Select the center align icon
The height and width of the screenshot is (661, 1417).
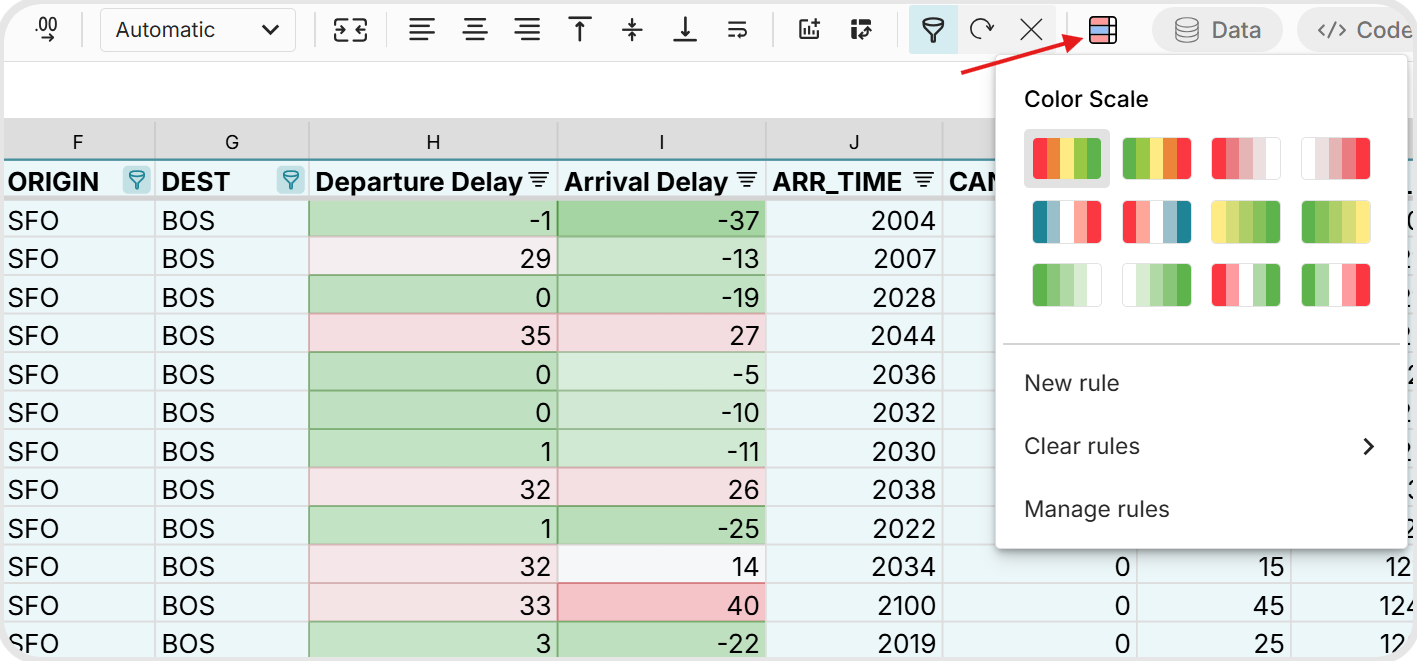[x=475, y=29]
